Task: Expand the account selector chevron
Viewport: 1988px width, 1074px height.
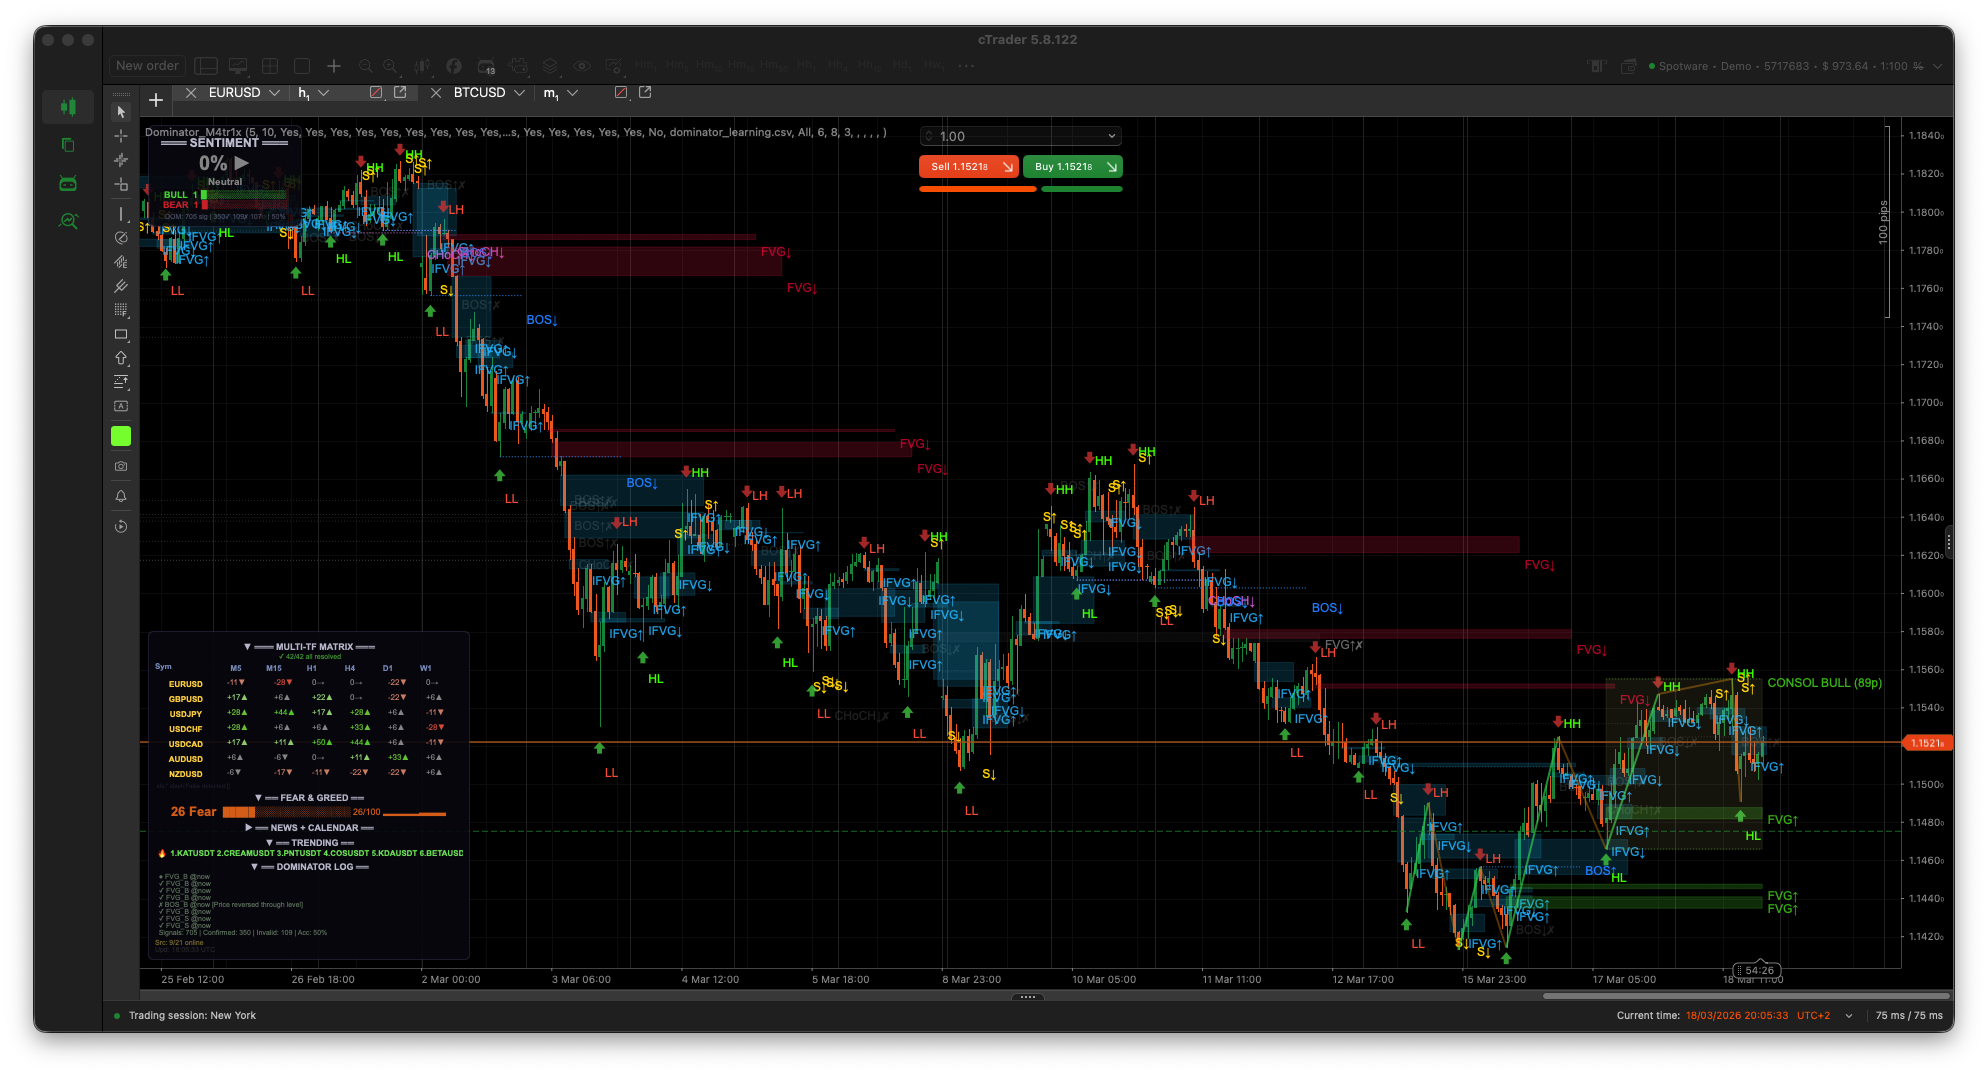Action: pyautogui.click(x=1938, y=66)
